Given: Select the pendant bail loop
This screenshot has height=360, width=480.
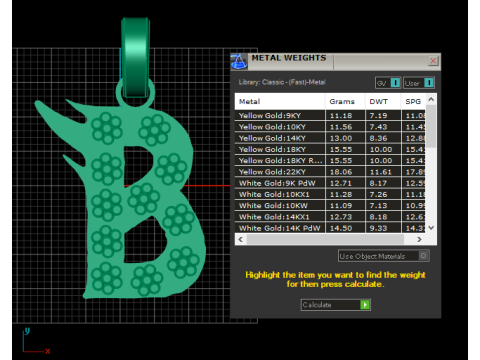Looking at the screenshot, I should coord(135,57).
